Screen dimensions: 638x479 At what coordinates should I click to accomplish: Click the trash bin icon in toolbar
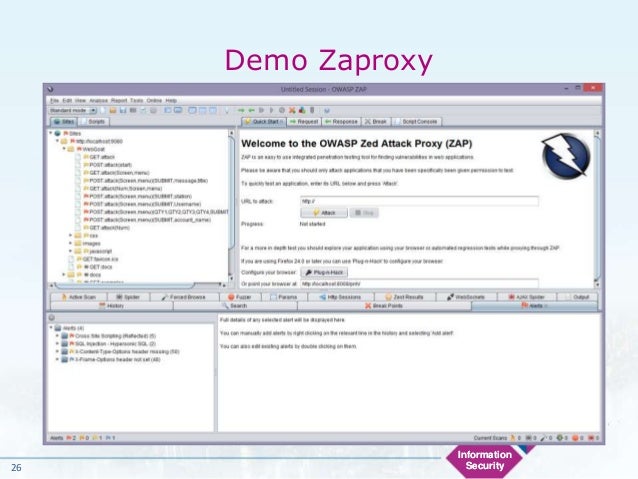312,110
